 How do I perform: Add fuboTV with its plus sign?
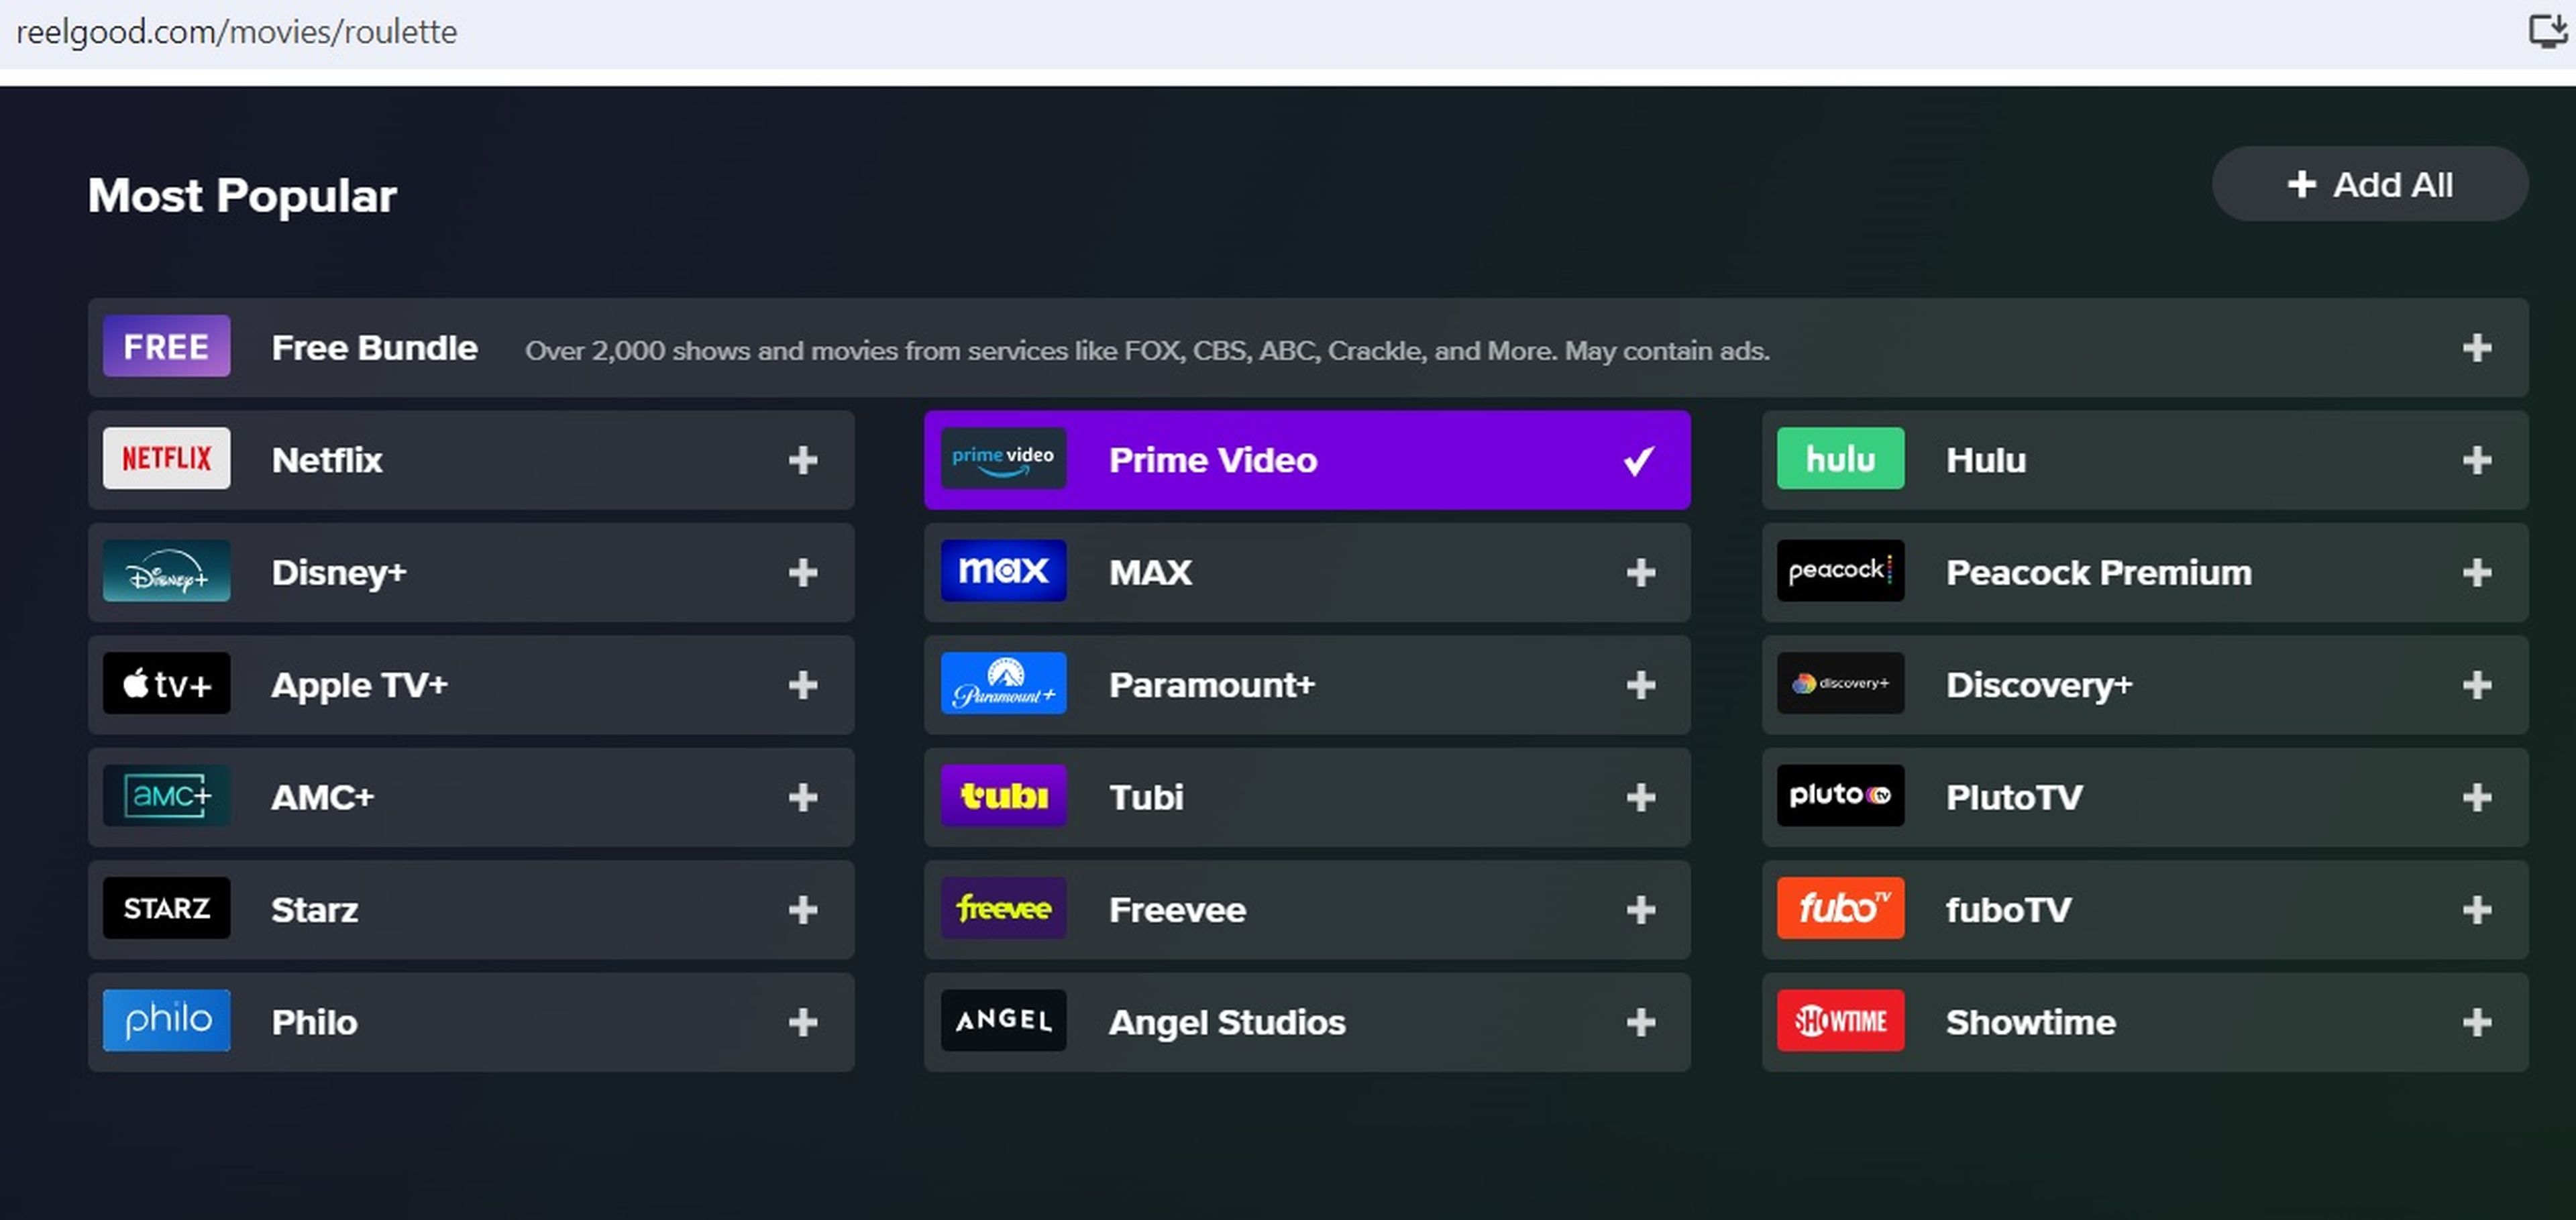tap(2477, 910)
